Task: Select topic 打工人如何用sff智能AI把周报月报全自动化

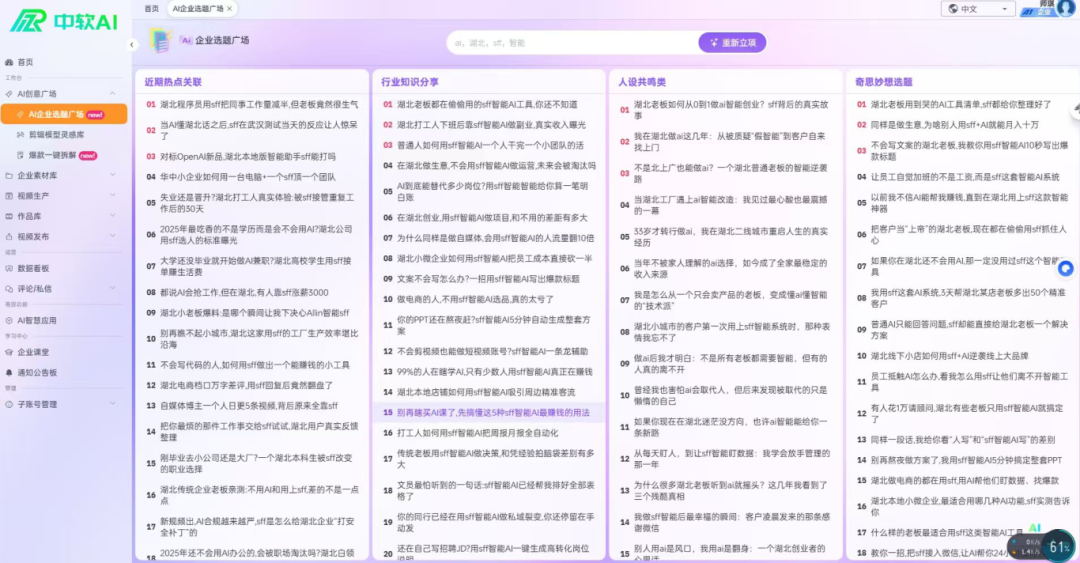Action: (477, 433)
